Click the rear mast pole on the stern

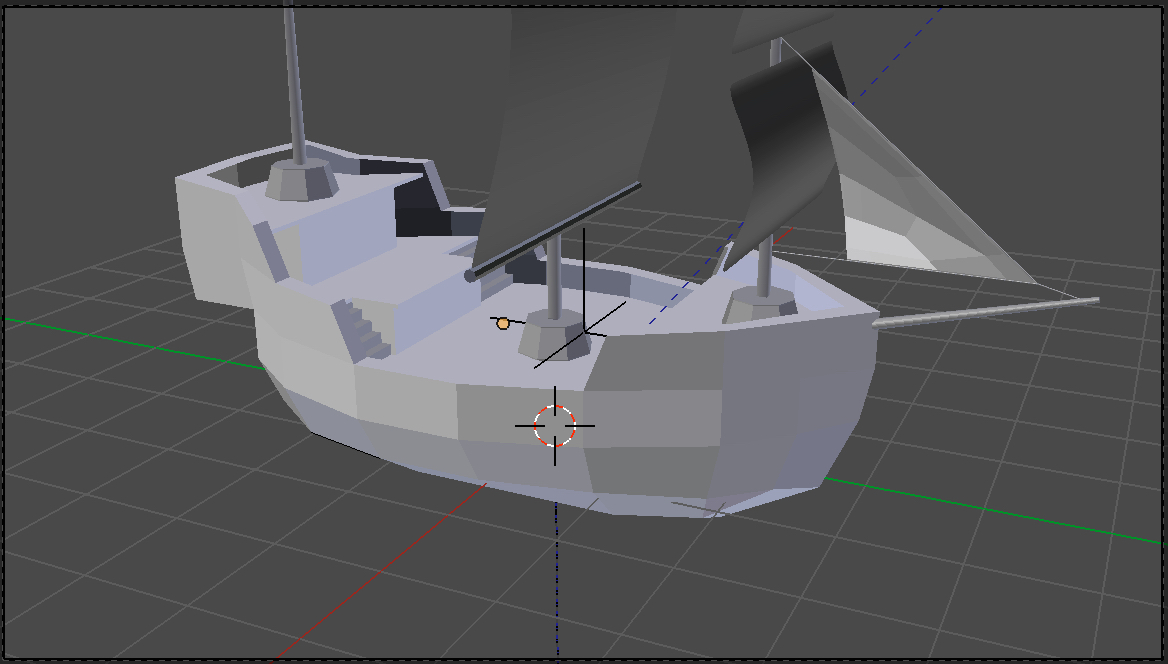pos(295,82)
